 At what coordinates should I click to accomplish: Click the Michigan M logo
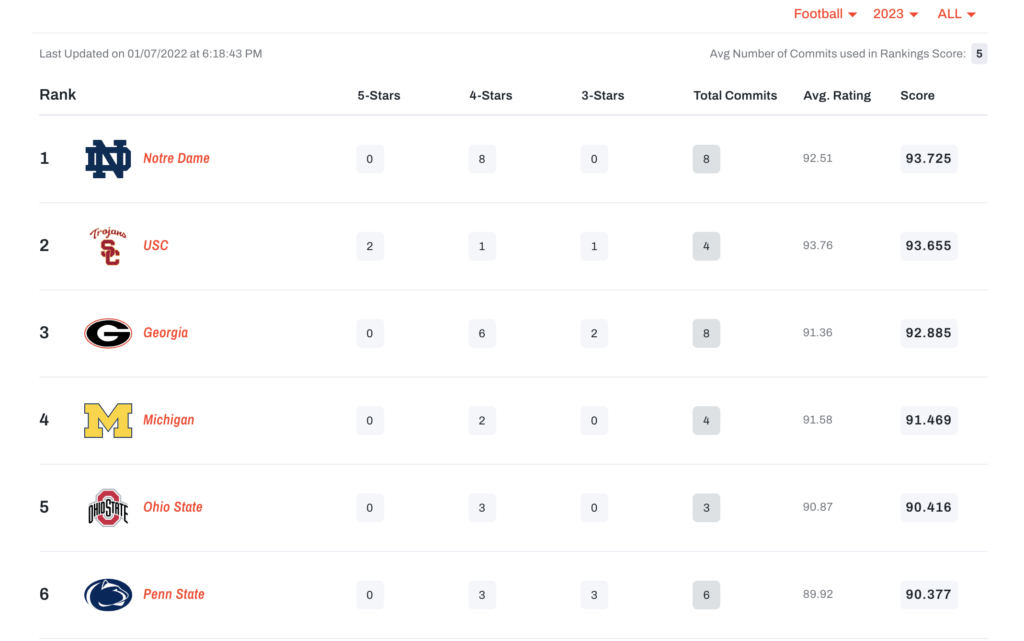coord(108,420)
